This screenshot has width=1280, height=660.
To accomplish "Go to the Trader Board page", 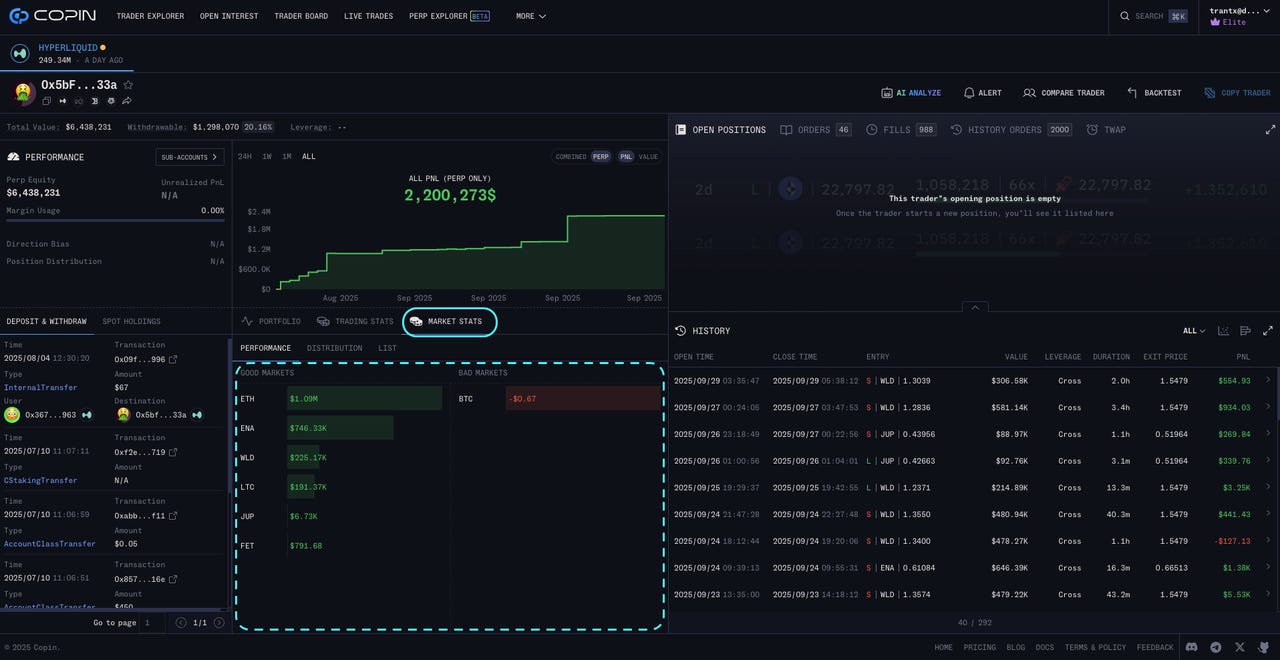I will point(301,16).
